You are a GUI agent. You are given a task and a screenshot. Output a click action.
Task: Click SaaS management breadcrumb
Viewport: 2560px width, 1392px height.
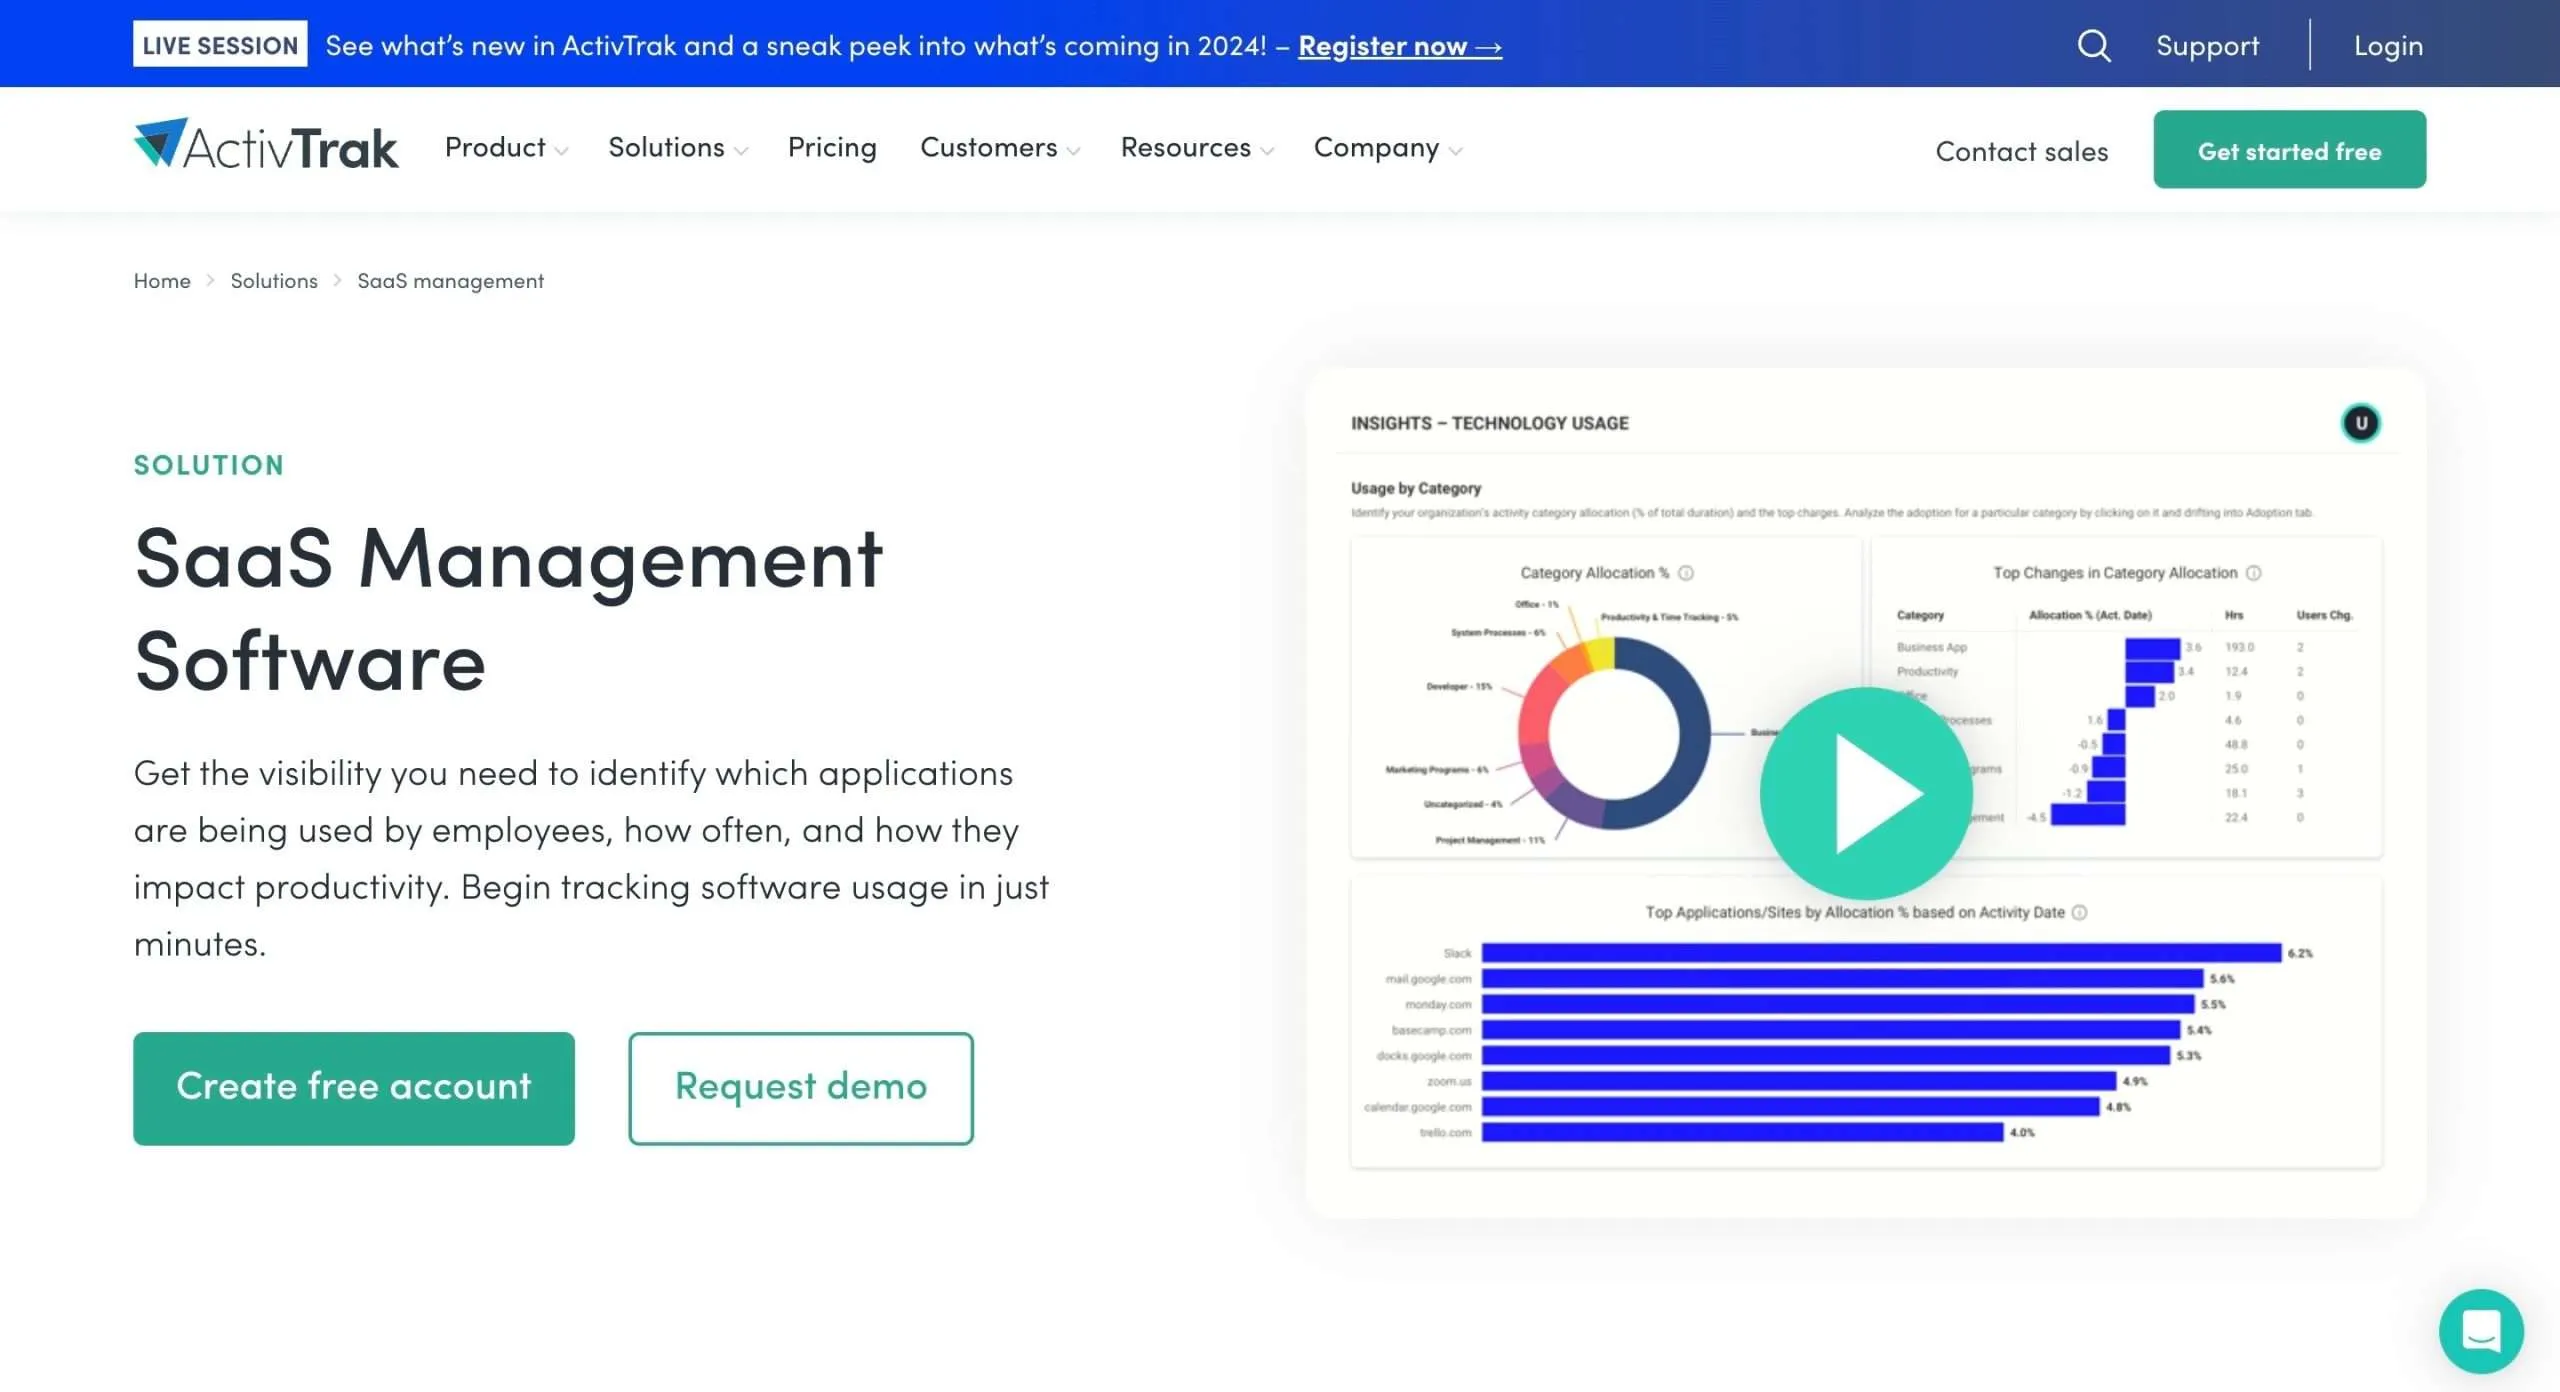pyautogui.click(x=450, y=281)
